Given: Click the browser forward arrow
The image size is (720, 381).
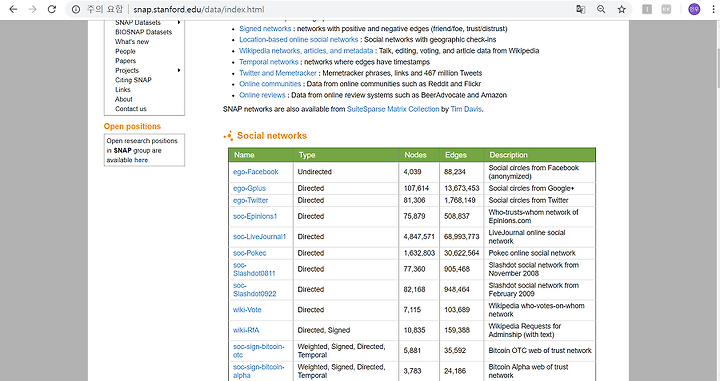Looking at the screenshot, I should coord(32,9).
